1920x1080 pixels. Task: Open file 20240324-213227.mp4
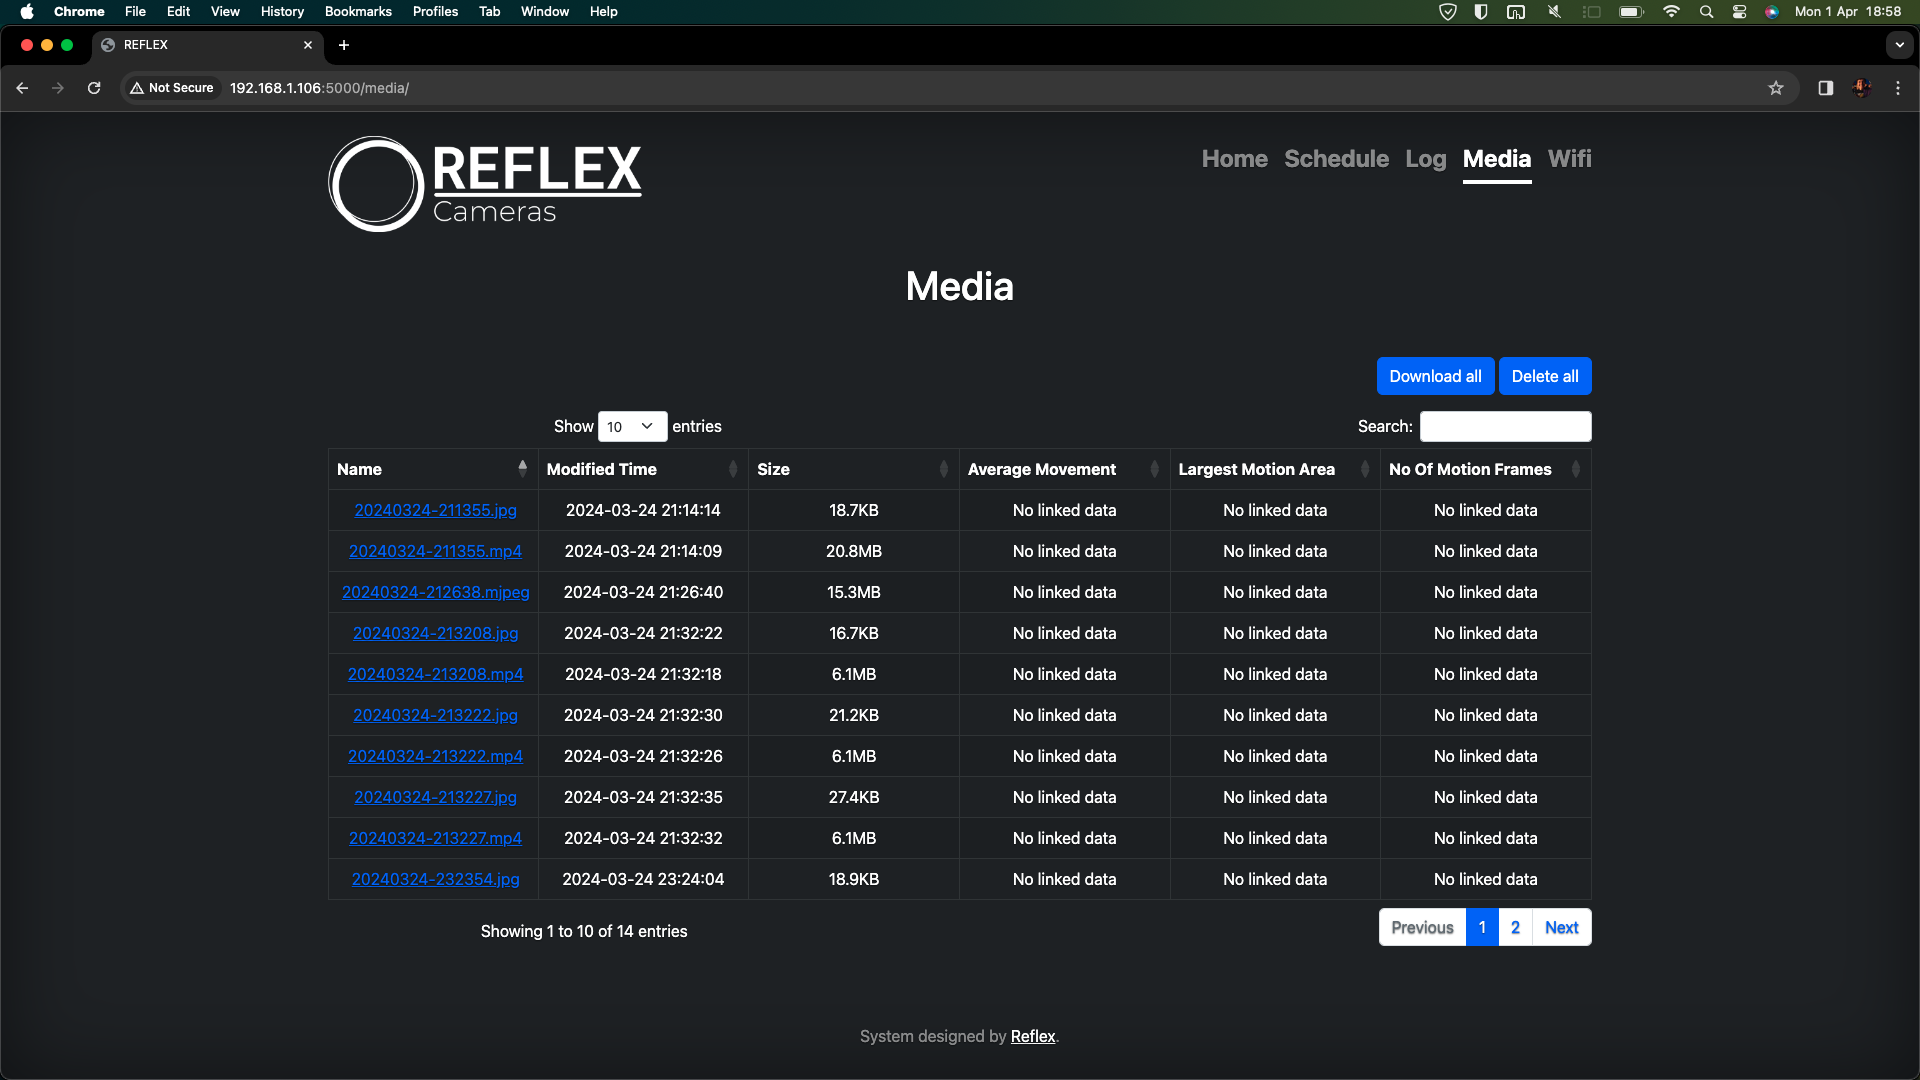coord(435,838)
